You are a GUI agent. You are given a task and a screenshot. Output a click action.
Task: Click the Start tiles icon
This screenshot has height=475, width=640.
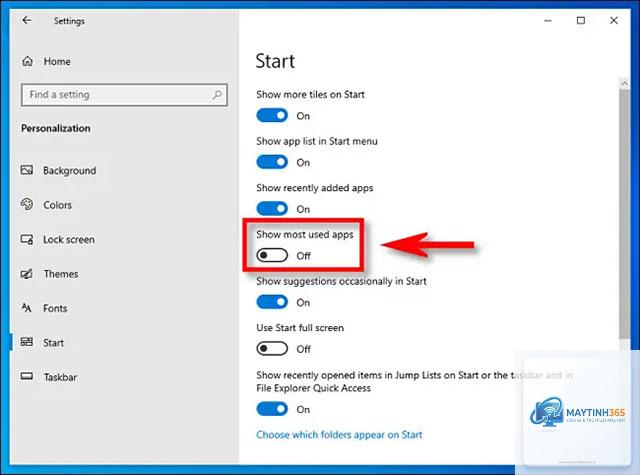[27, 342]
